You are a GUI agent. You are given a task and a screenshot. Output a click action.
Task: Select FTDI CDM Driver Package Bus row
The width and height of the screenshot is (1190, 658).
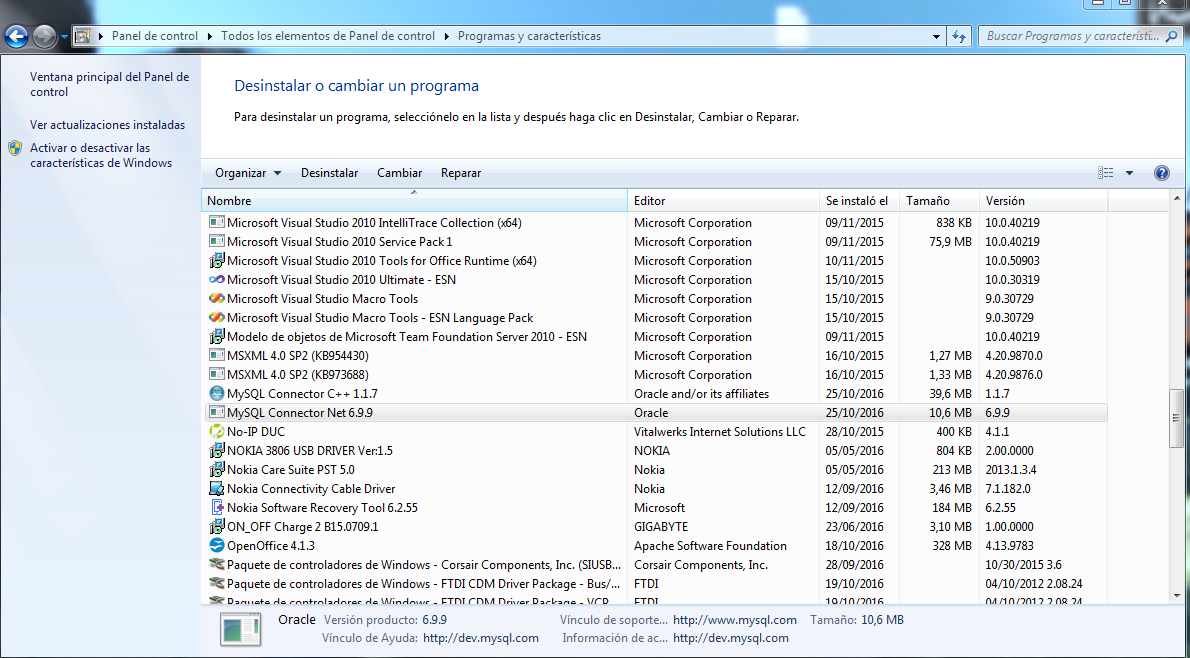coord(656,584)
